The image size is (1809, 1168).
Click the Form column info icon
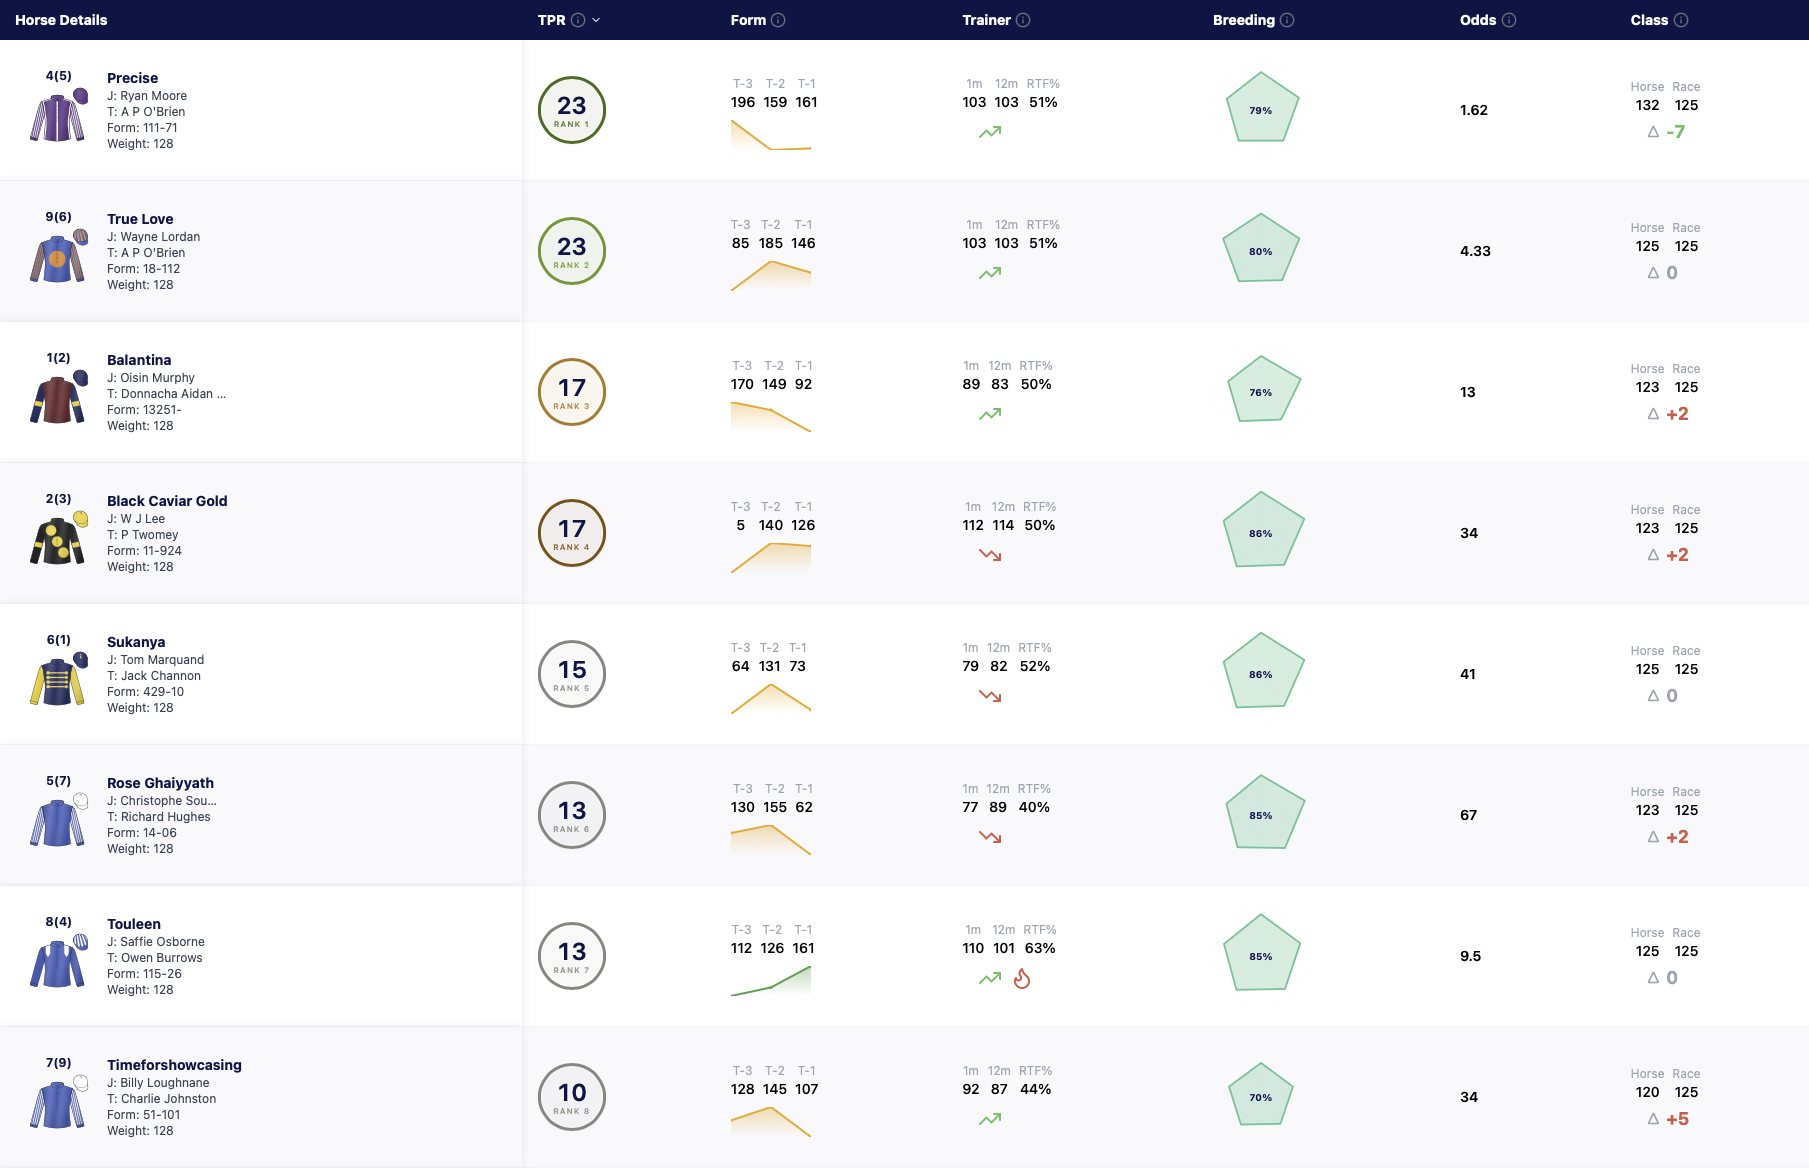(778, 20)
